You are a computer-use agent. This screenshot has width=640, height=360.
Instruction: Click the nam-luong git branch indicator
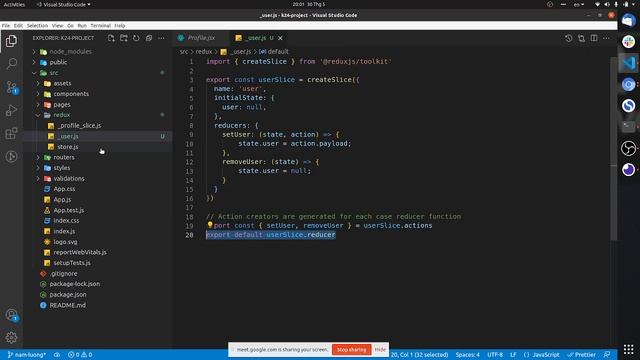coord(27,355)
